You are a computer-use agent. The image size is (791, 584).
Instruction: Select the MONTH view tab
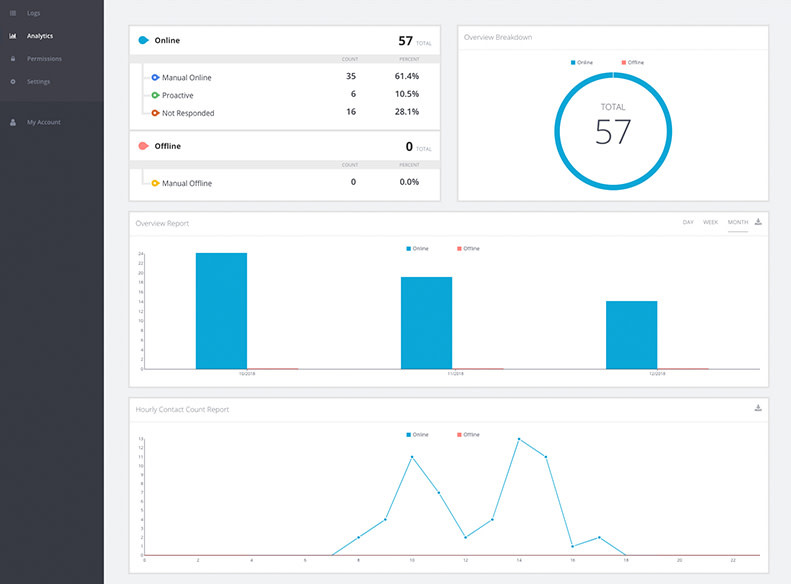click(x=738, y=222)
